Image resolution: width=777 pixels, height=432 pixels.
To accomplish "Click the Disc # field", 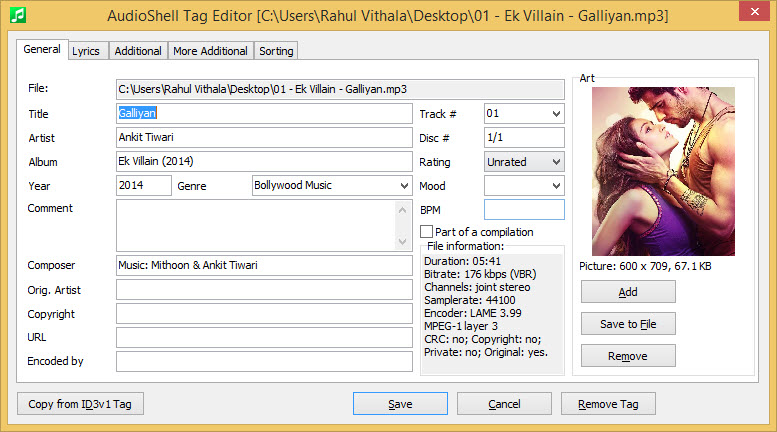I will [524, 137].
